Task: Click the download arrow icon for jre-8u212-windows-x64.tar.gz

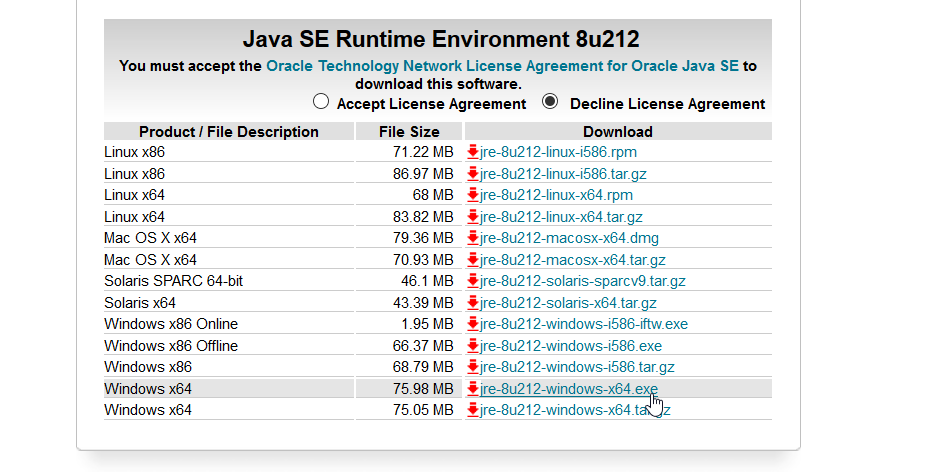Action: coord(472,410)
